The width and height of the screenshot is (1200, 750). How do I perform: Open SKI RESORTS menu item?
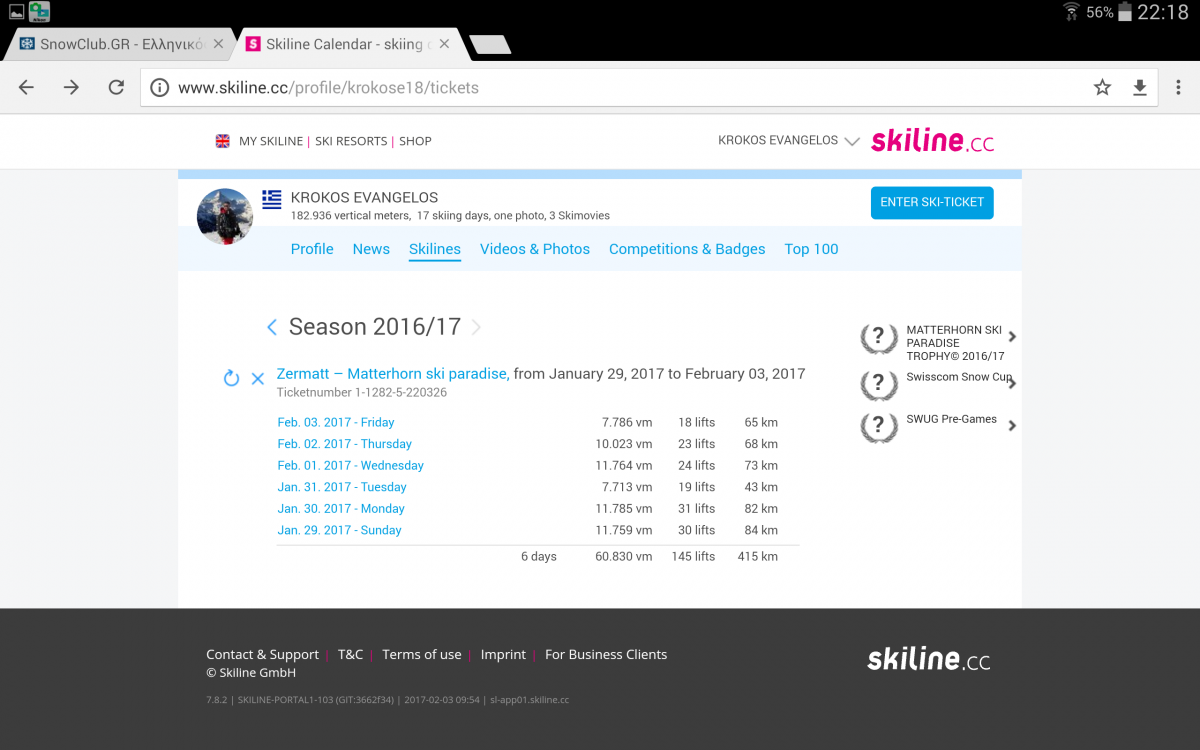(351, 141)
